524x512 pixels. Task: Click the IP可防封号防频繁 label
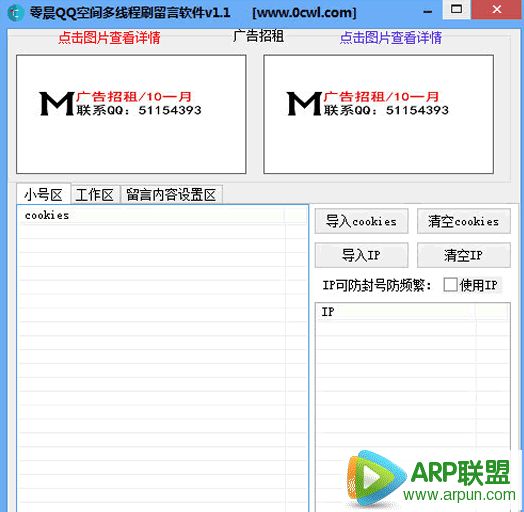tap(377, 285)
